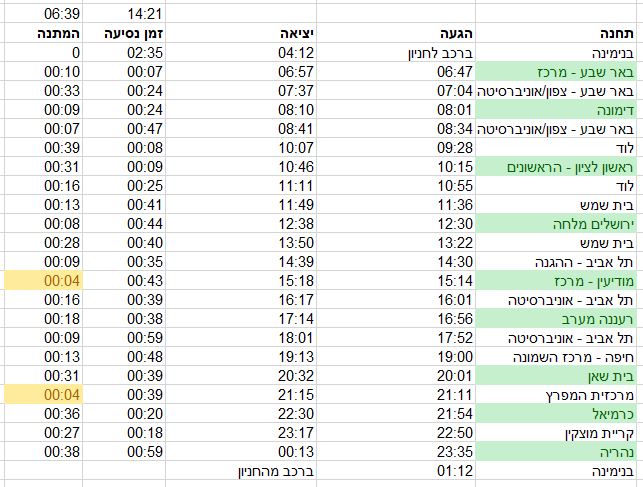Select the yellow wait cell in מודיעין row
The image size is (643, 487).
point(40,281)
